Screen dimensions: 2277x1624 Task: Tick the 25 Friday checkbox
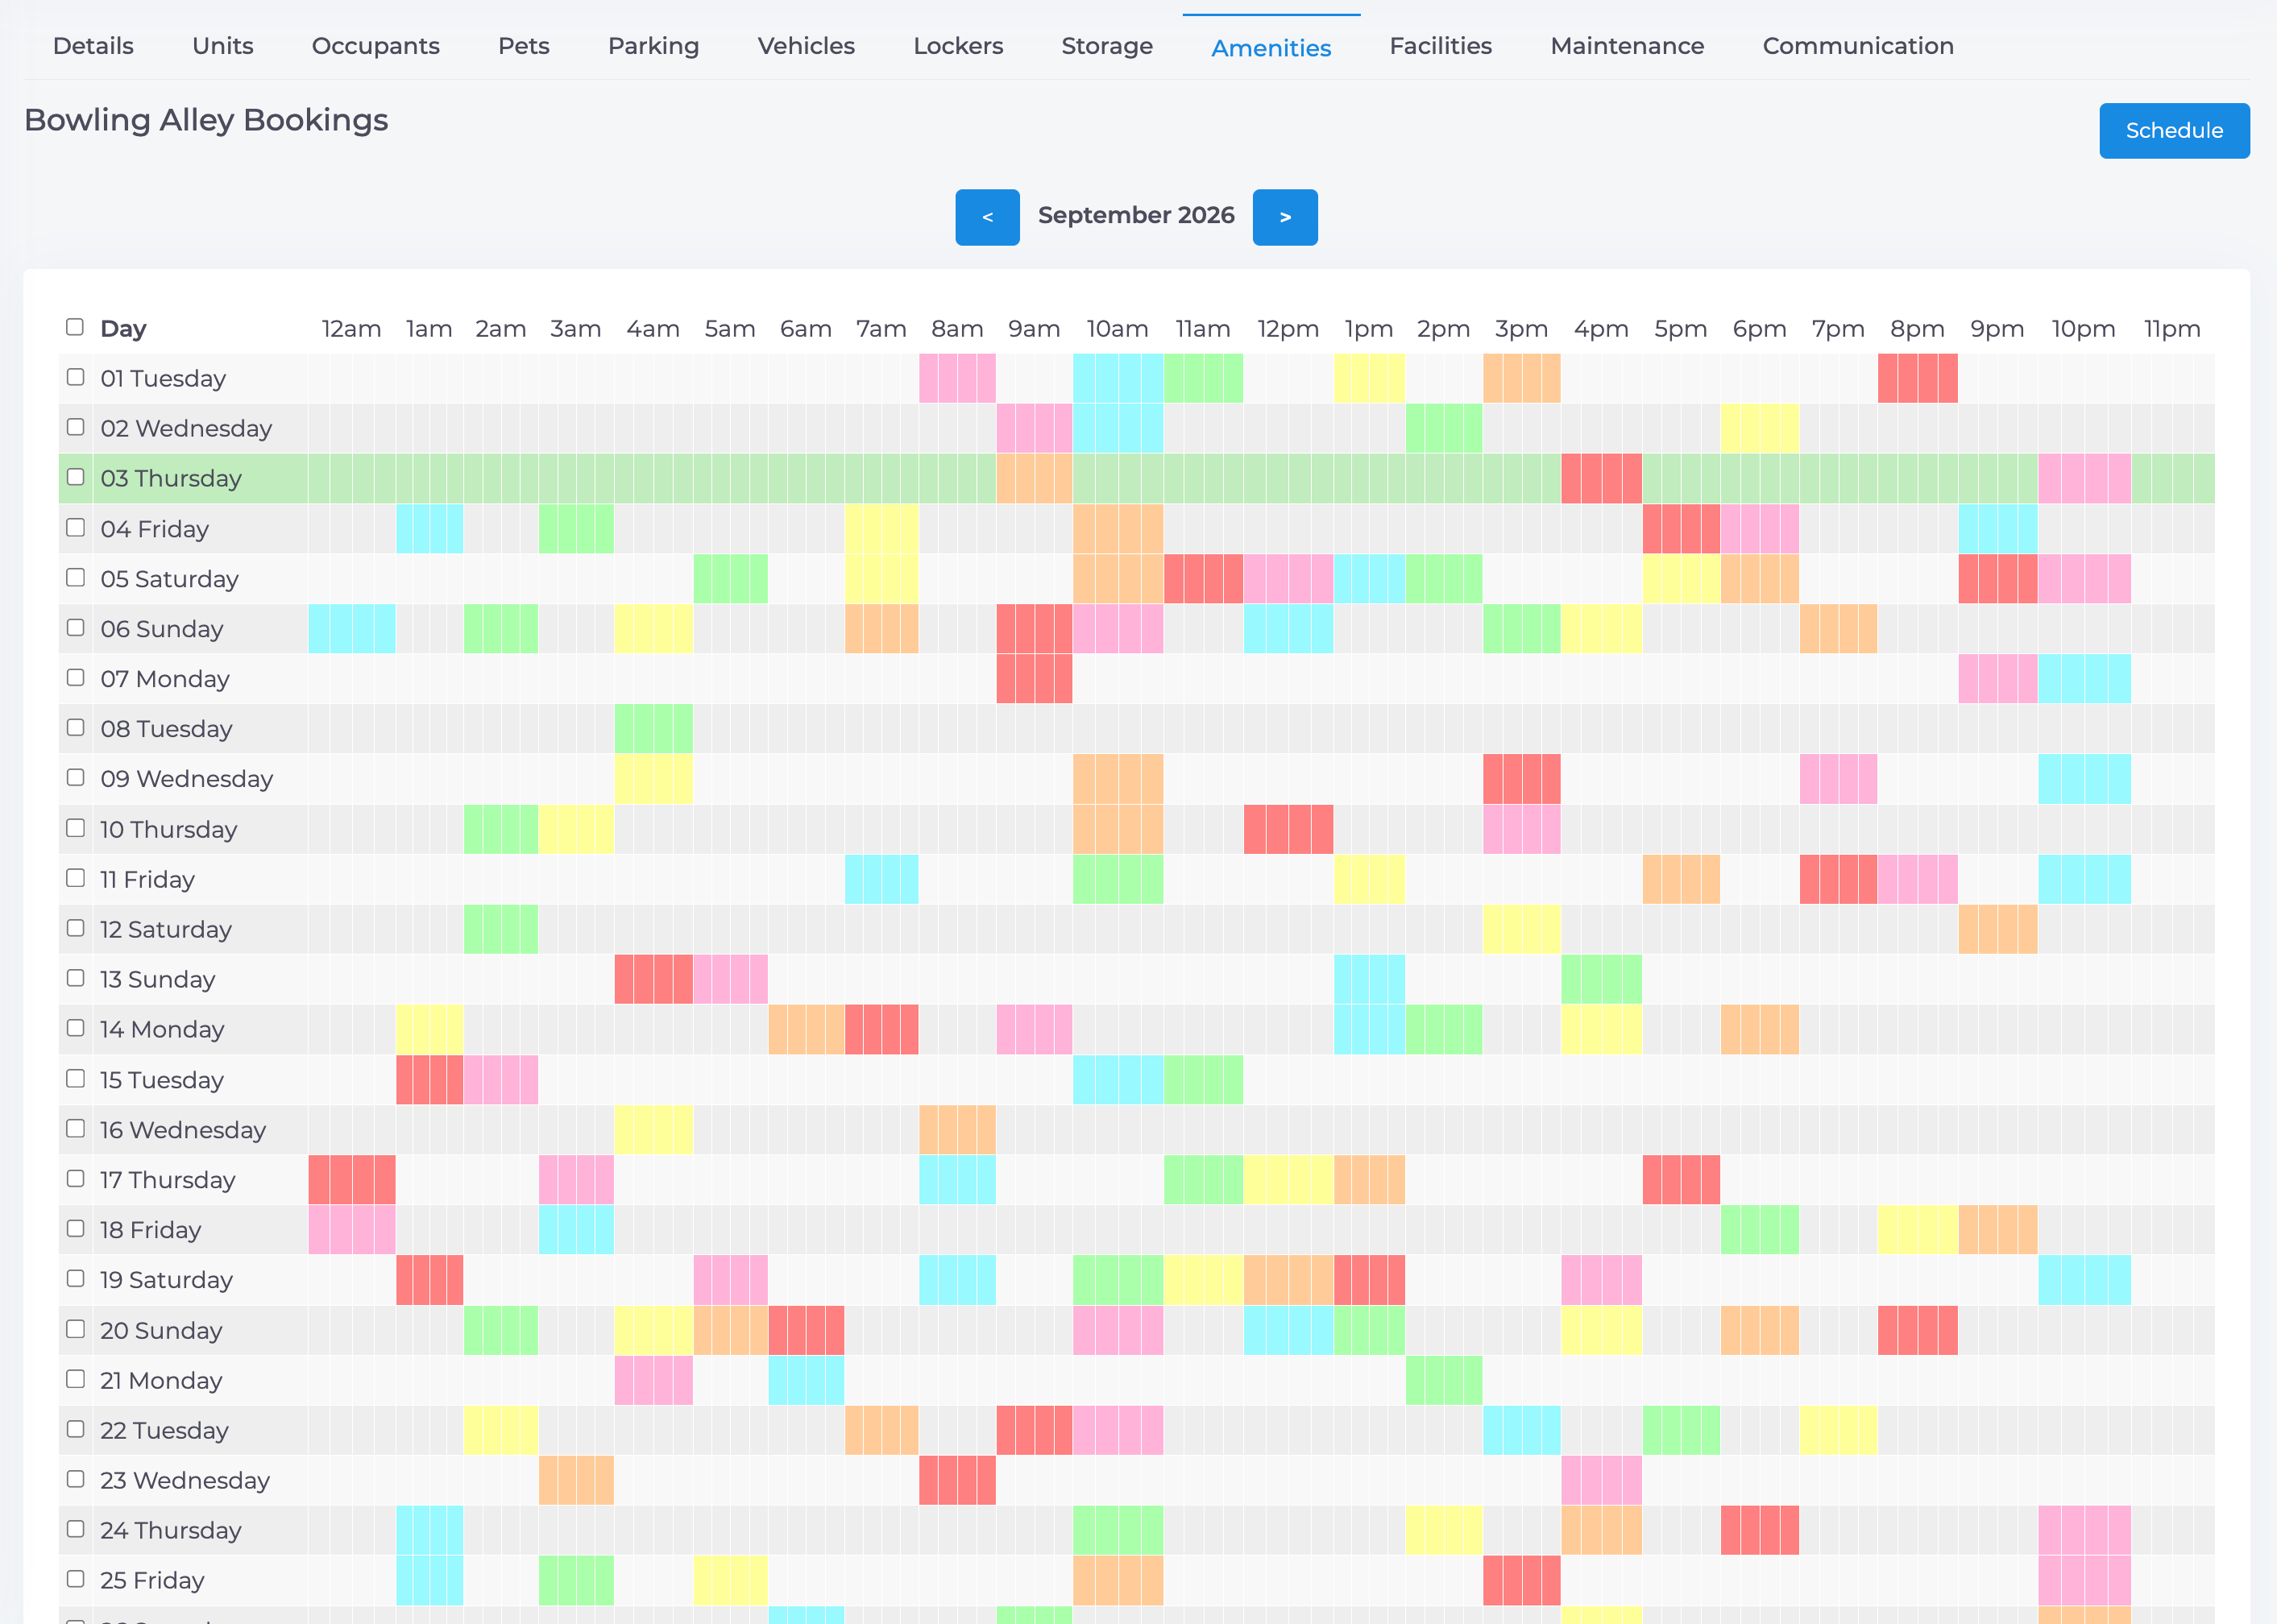coord(75,1579)
